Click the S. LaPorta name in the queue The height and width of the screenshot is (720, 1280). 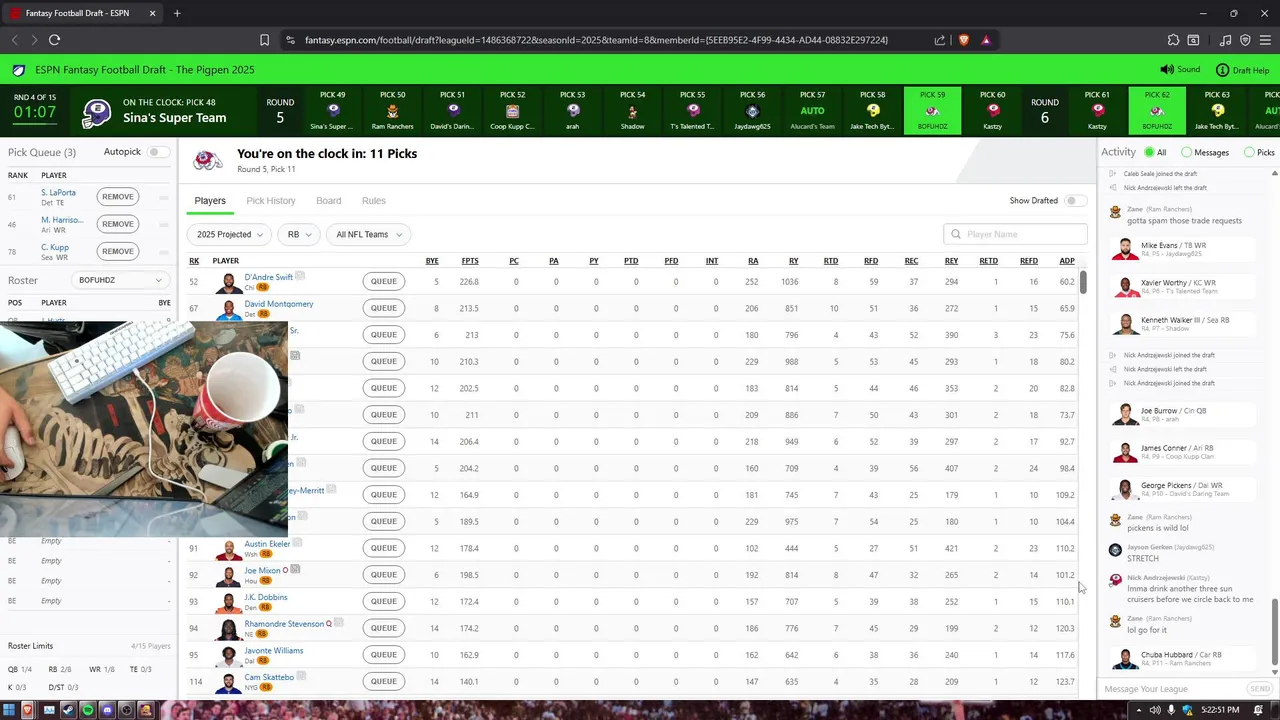[x=58, y=193]
